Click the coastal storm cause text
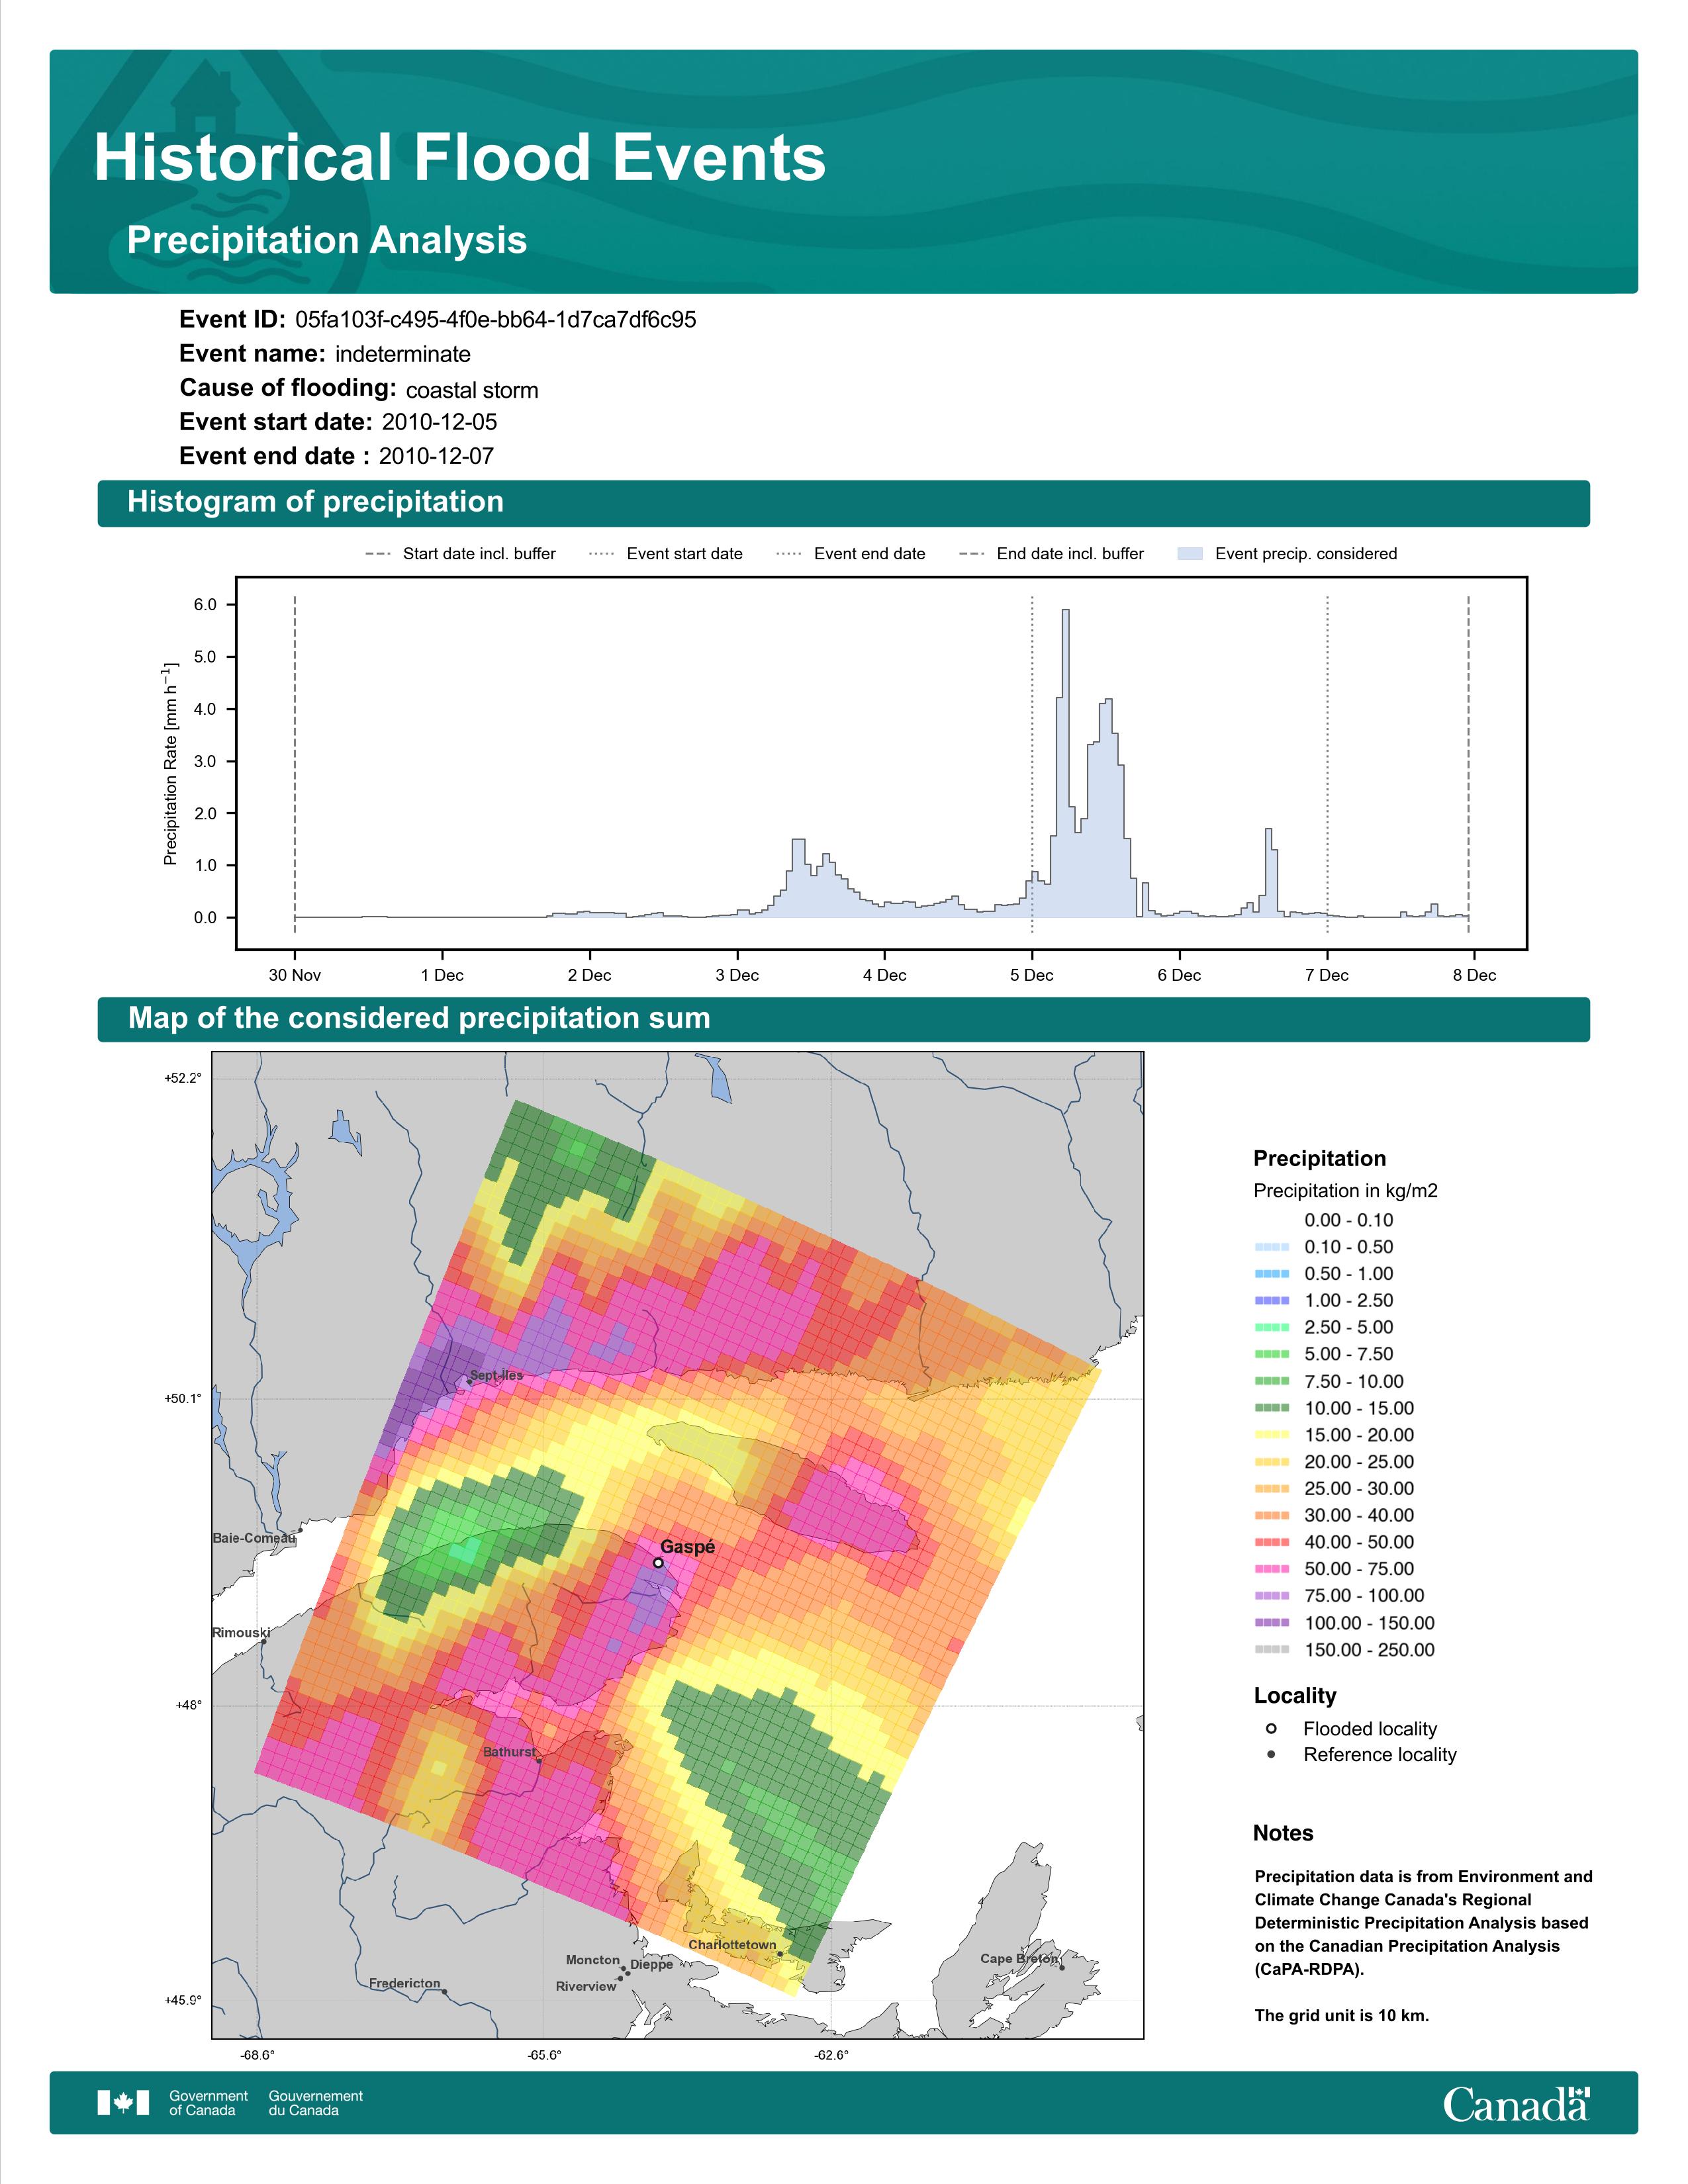 (472, 390)
